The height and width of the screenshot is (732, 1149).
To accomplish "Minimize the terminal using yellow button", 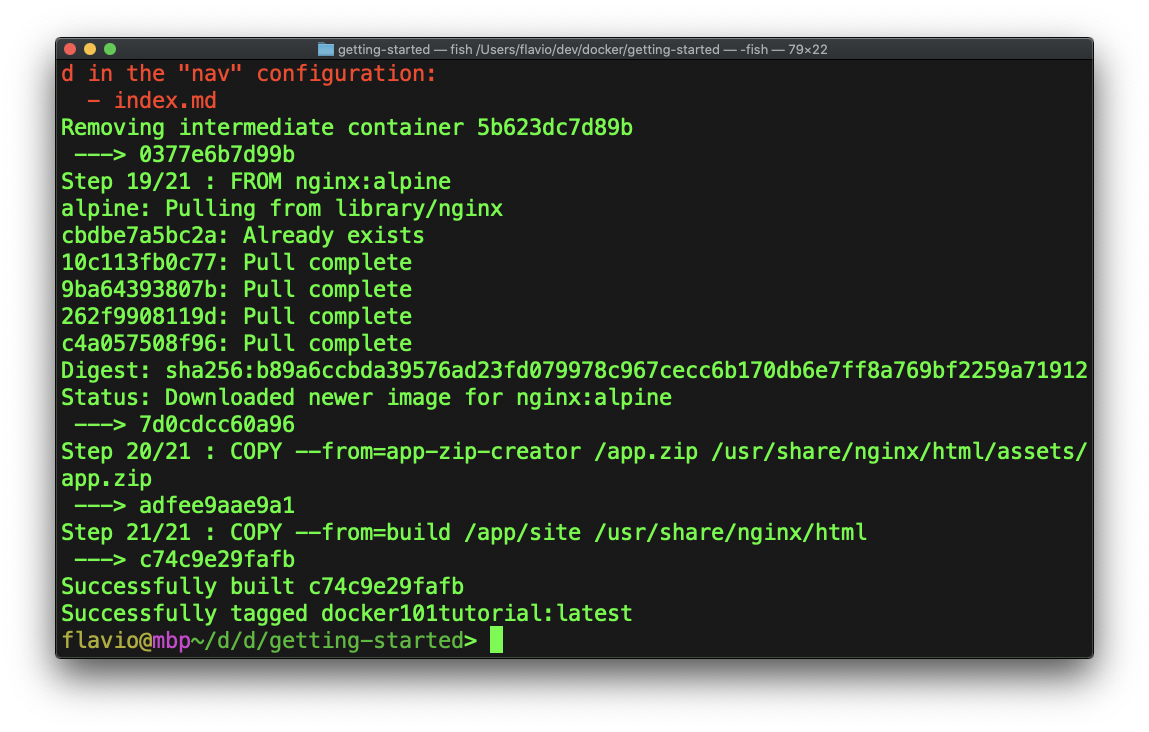I will click(x=90, y=49).
